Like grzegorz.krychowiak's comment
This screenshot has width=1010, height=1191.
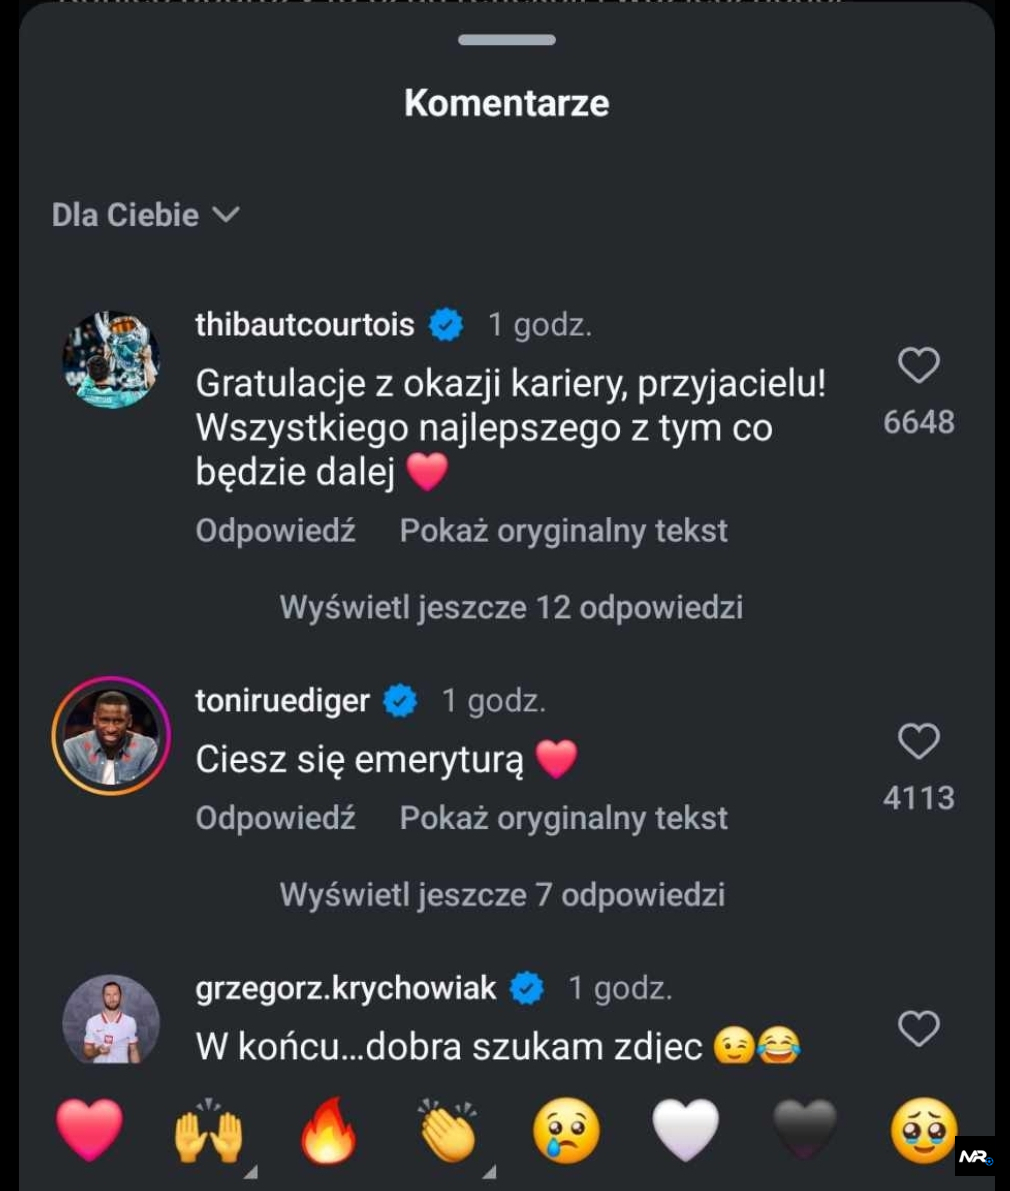tap(918, 1029)
